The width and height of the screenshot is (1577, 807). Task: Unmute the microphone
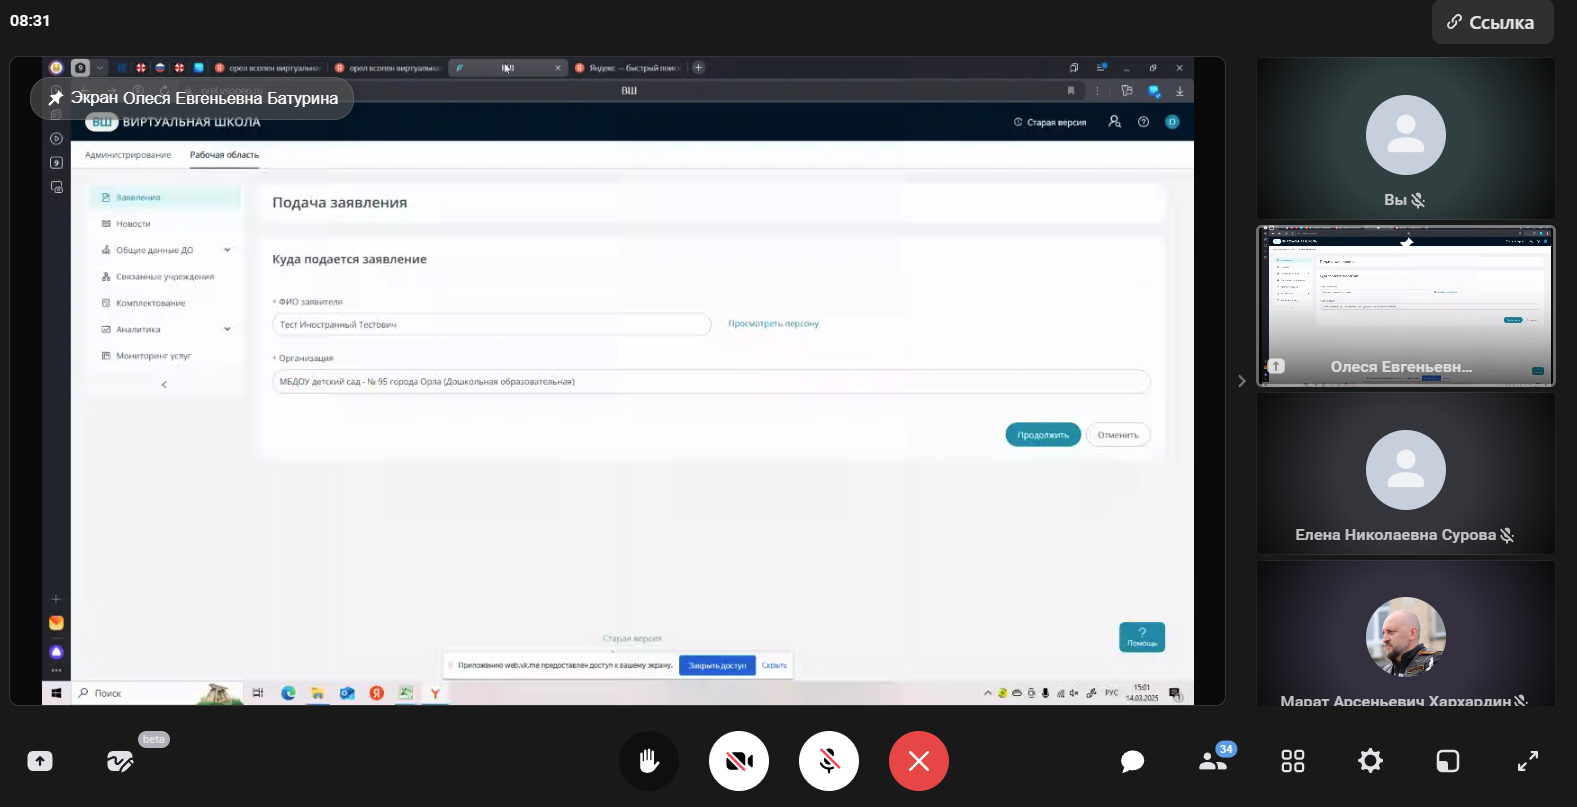pyautogui.click(x=829, y=761)
